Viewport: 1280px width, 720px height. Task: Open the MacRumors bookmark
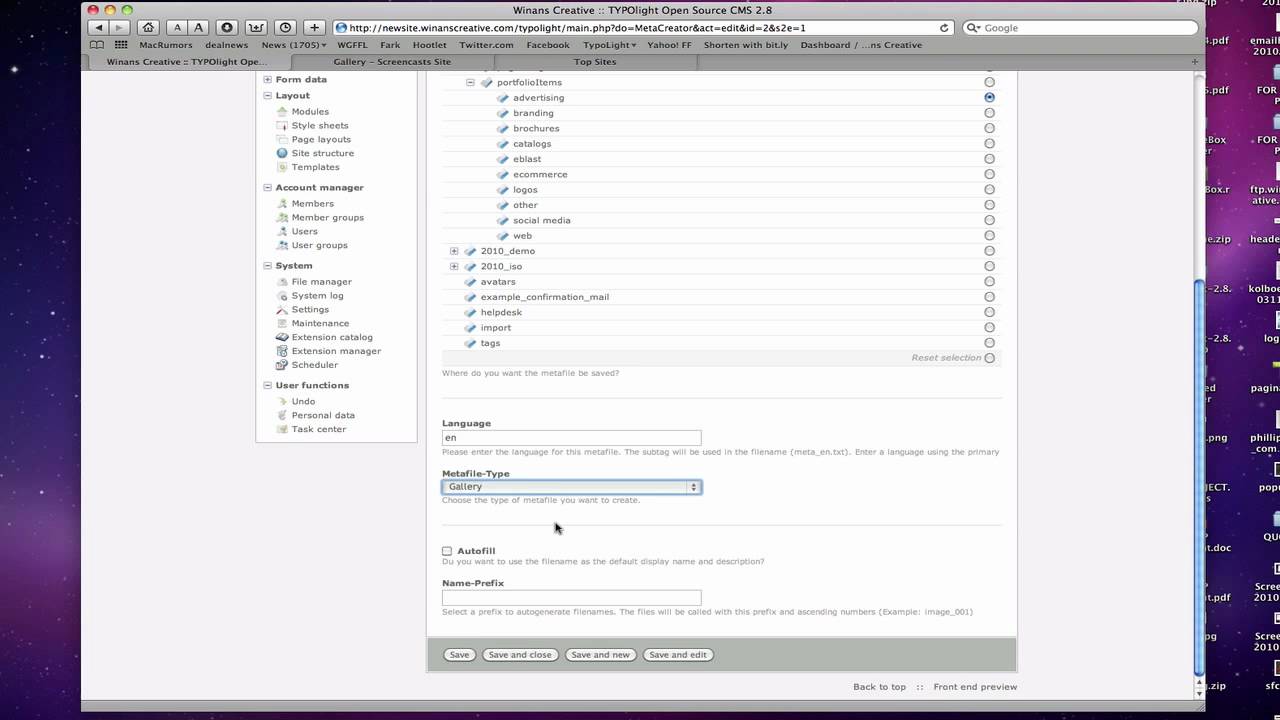coord(166,45)
